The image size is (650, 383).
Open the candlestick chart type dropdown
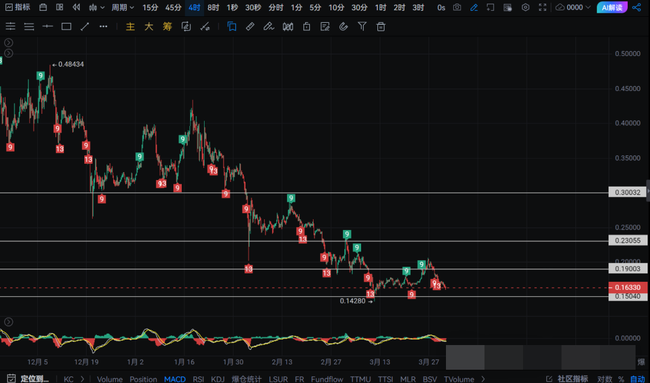click(x=97, y=7)
